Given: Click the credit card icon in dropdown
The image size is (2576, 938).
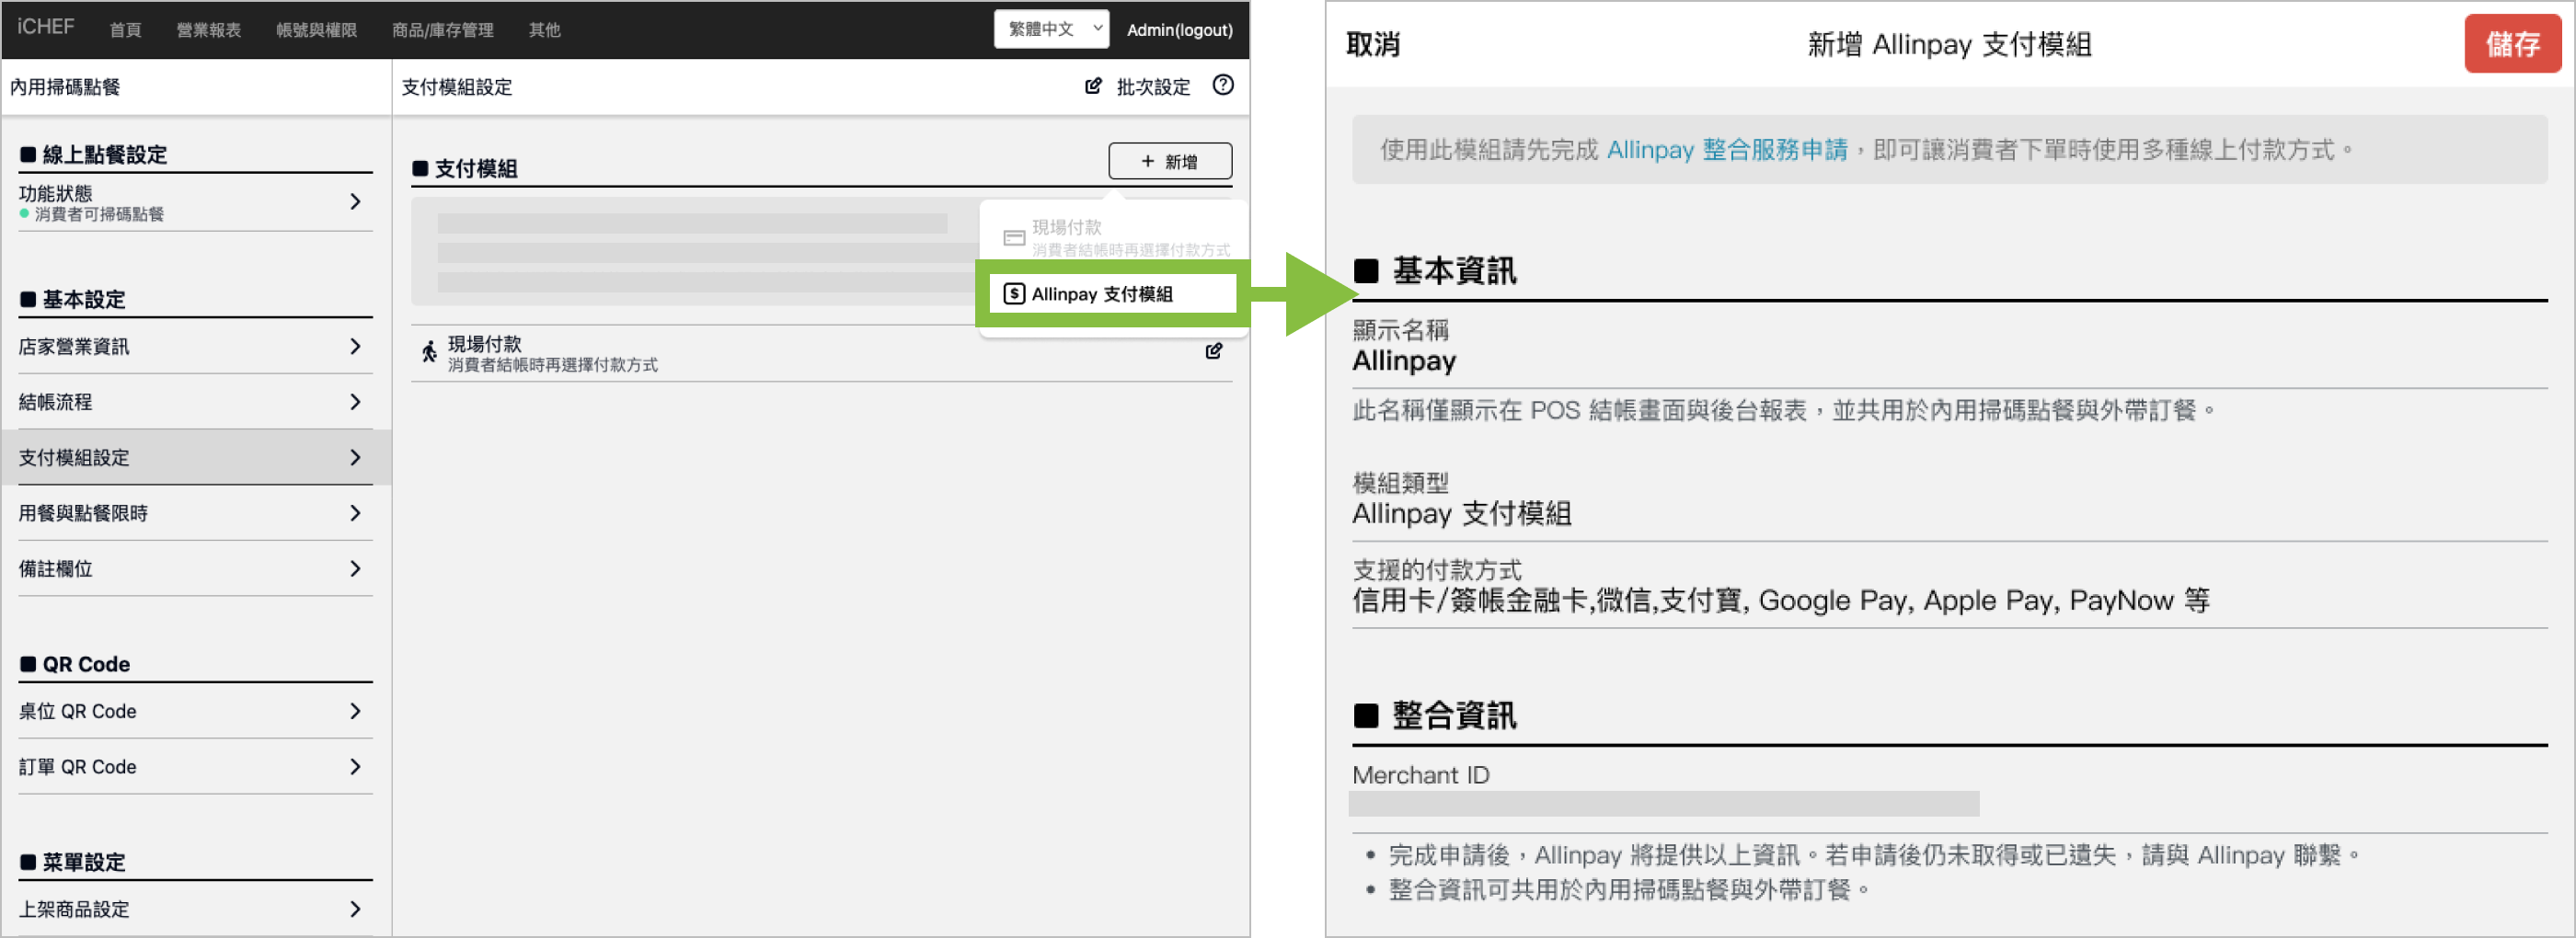Looking at the screenshot, I should (x=1013, y=238).
